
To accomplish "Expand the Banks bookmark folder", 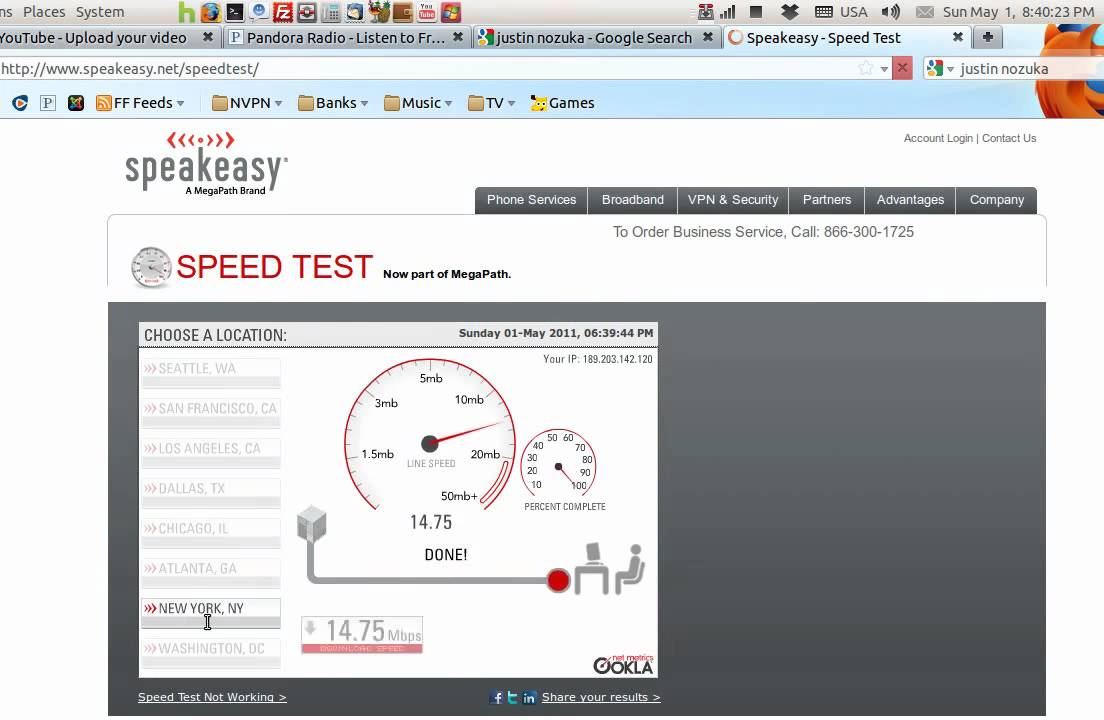I will pyautogui.click(x=333, y=103).
